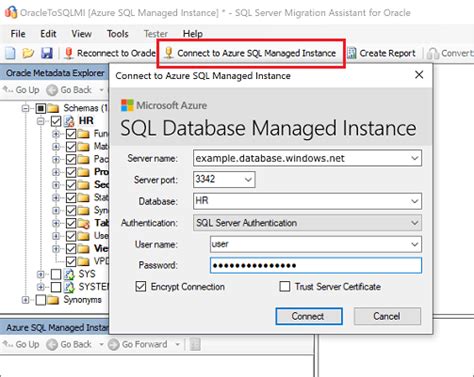Uncheck the VPD folder checkbox
The height and width of the screenshot is (377, 474).
71,261
